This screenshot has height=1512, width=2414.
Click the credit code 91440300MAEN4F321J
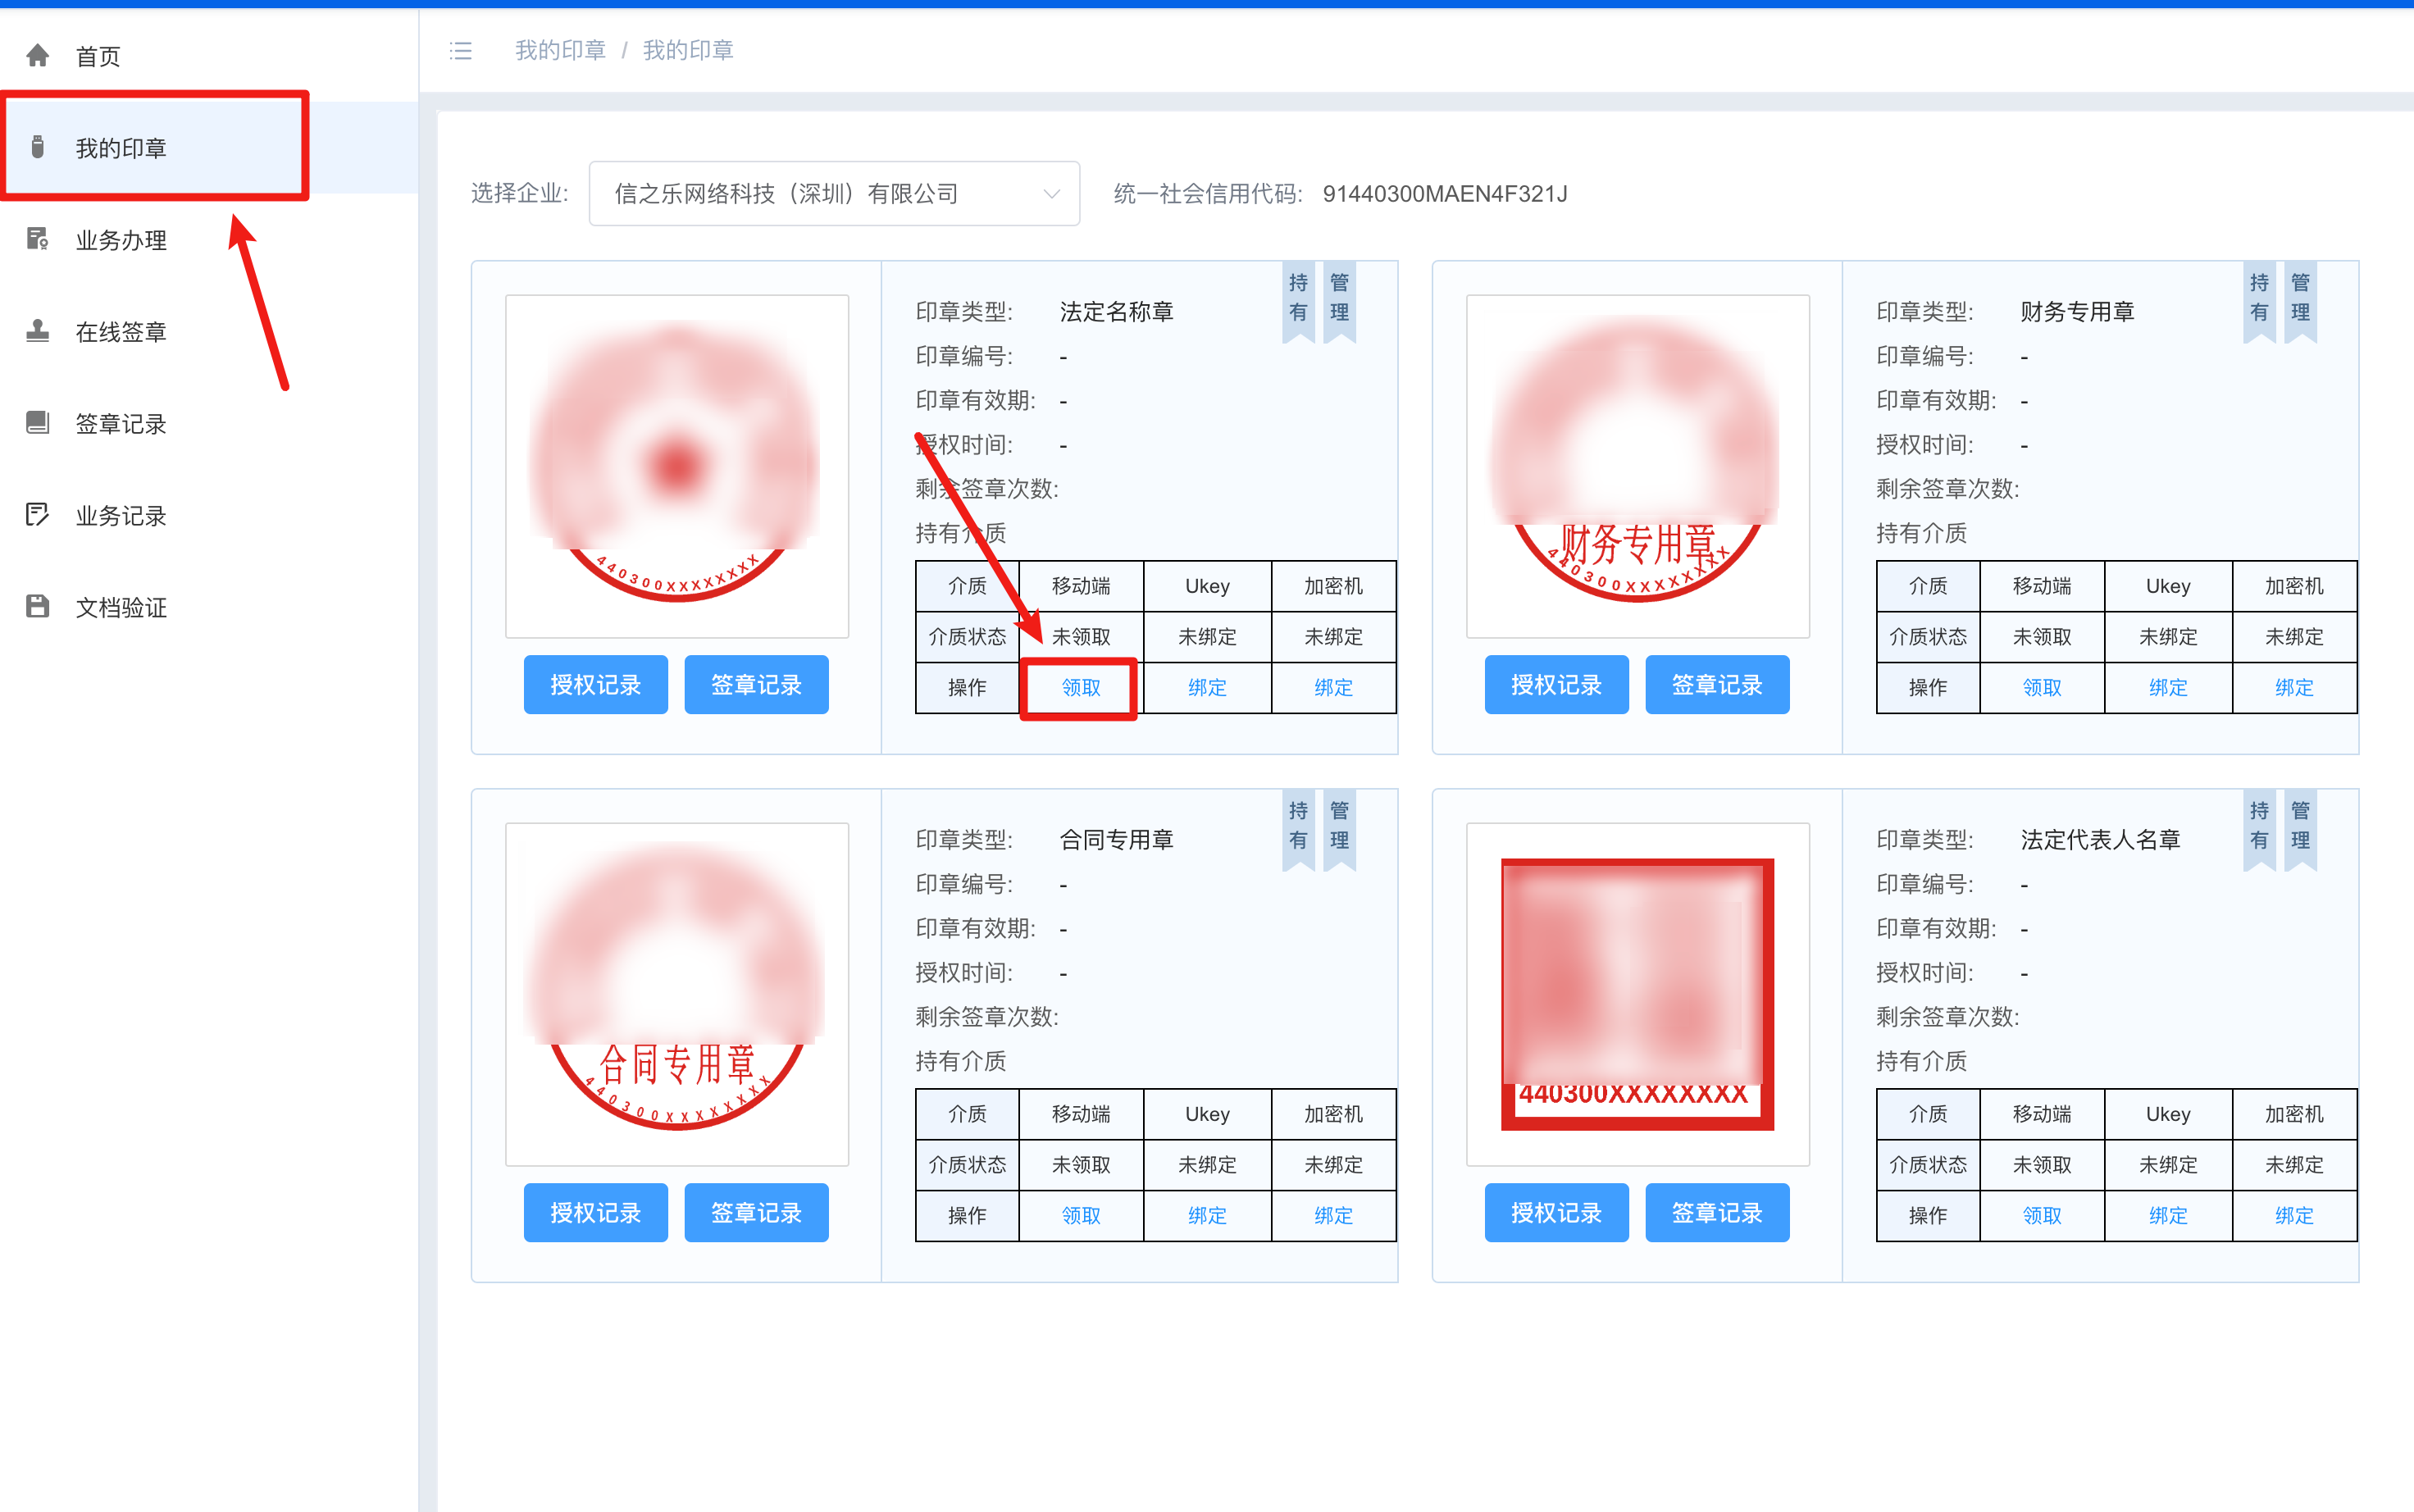coord(1445,194)
